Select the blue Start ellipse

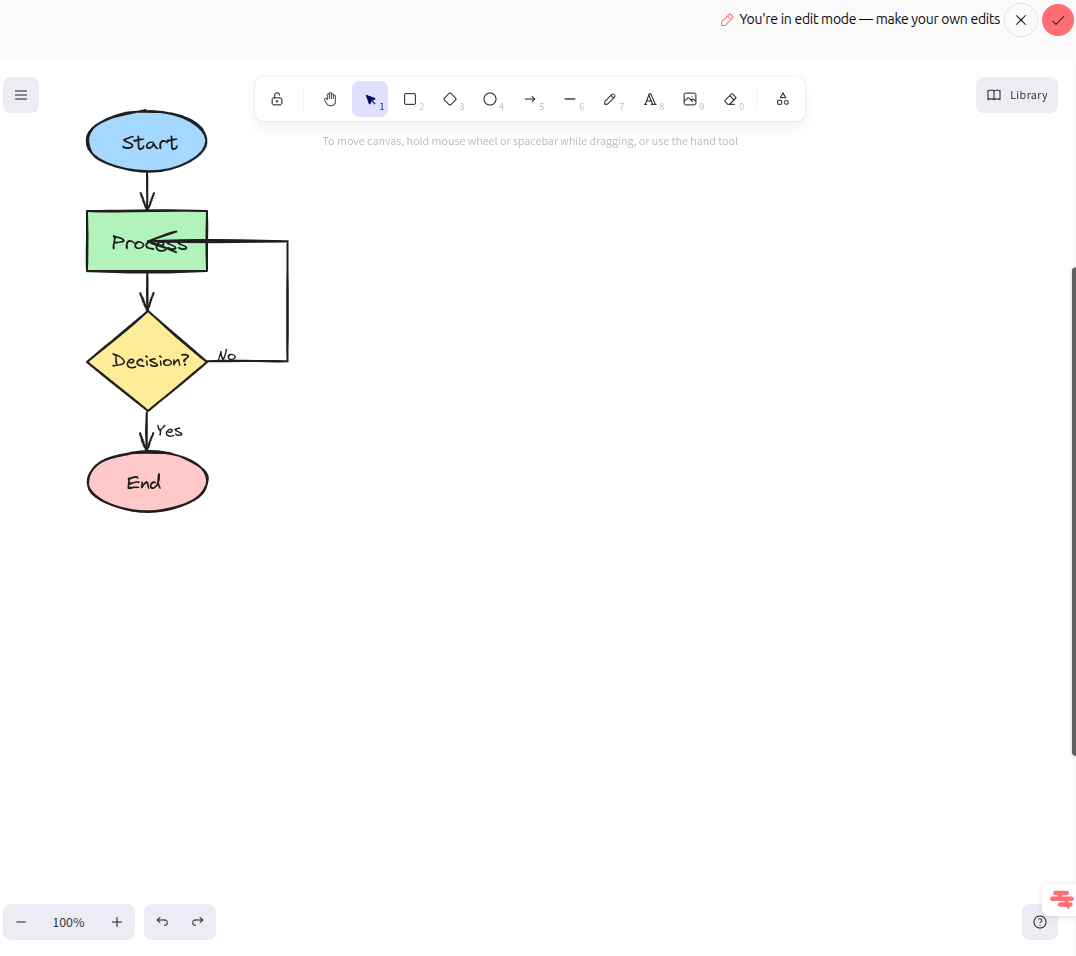tap(147, 141)
